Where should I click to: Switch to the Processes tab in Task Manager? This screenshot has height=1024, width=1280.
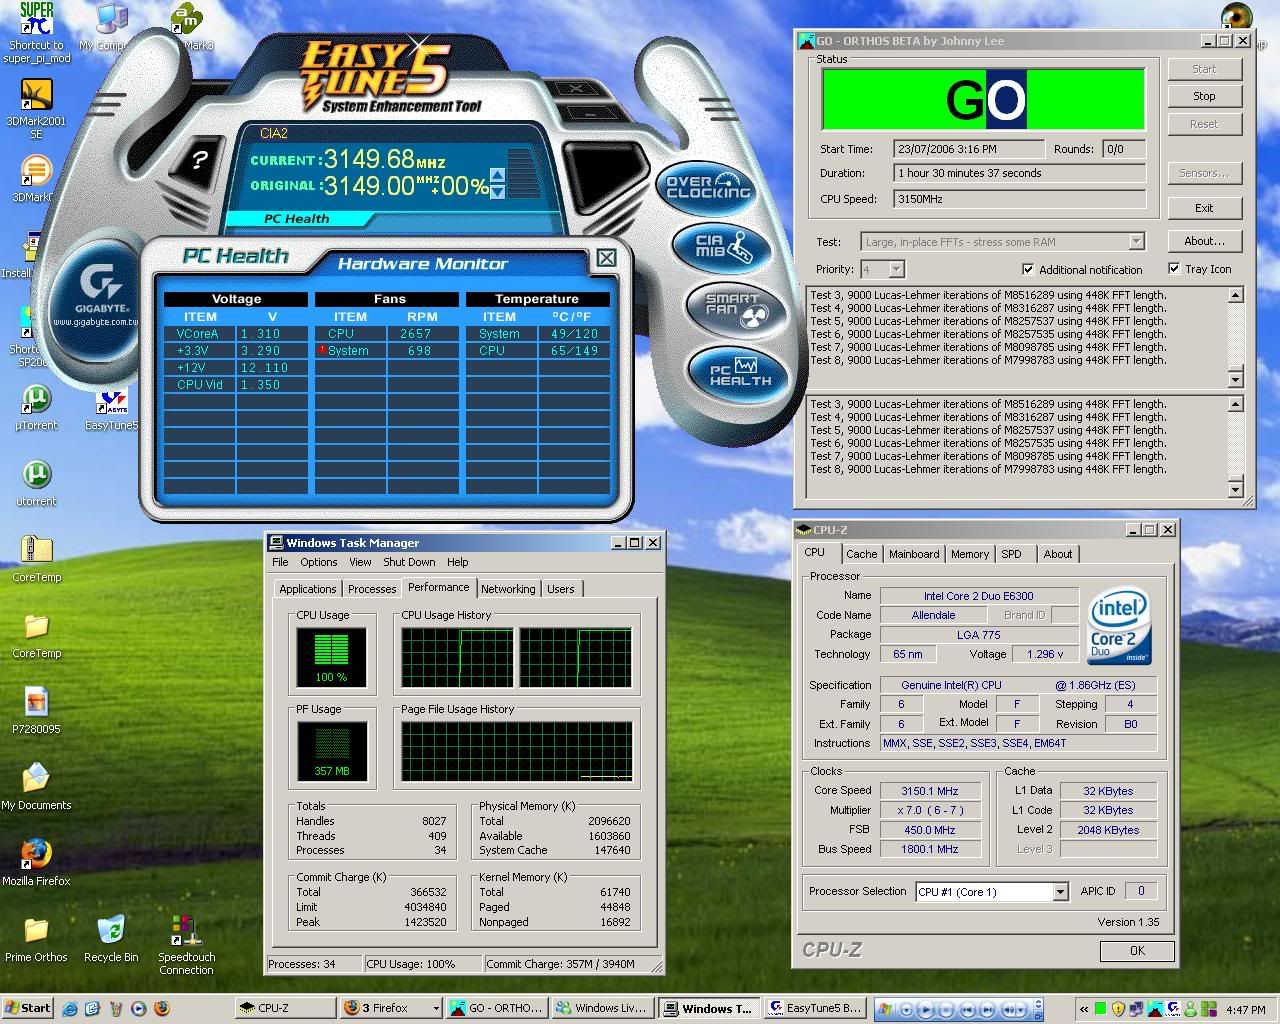click(372, 589)
